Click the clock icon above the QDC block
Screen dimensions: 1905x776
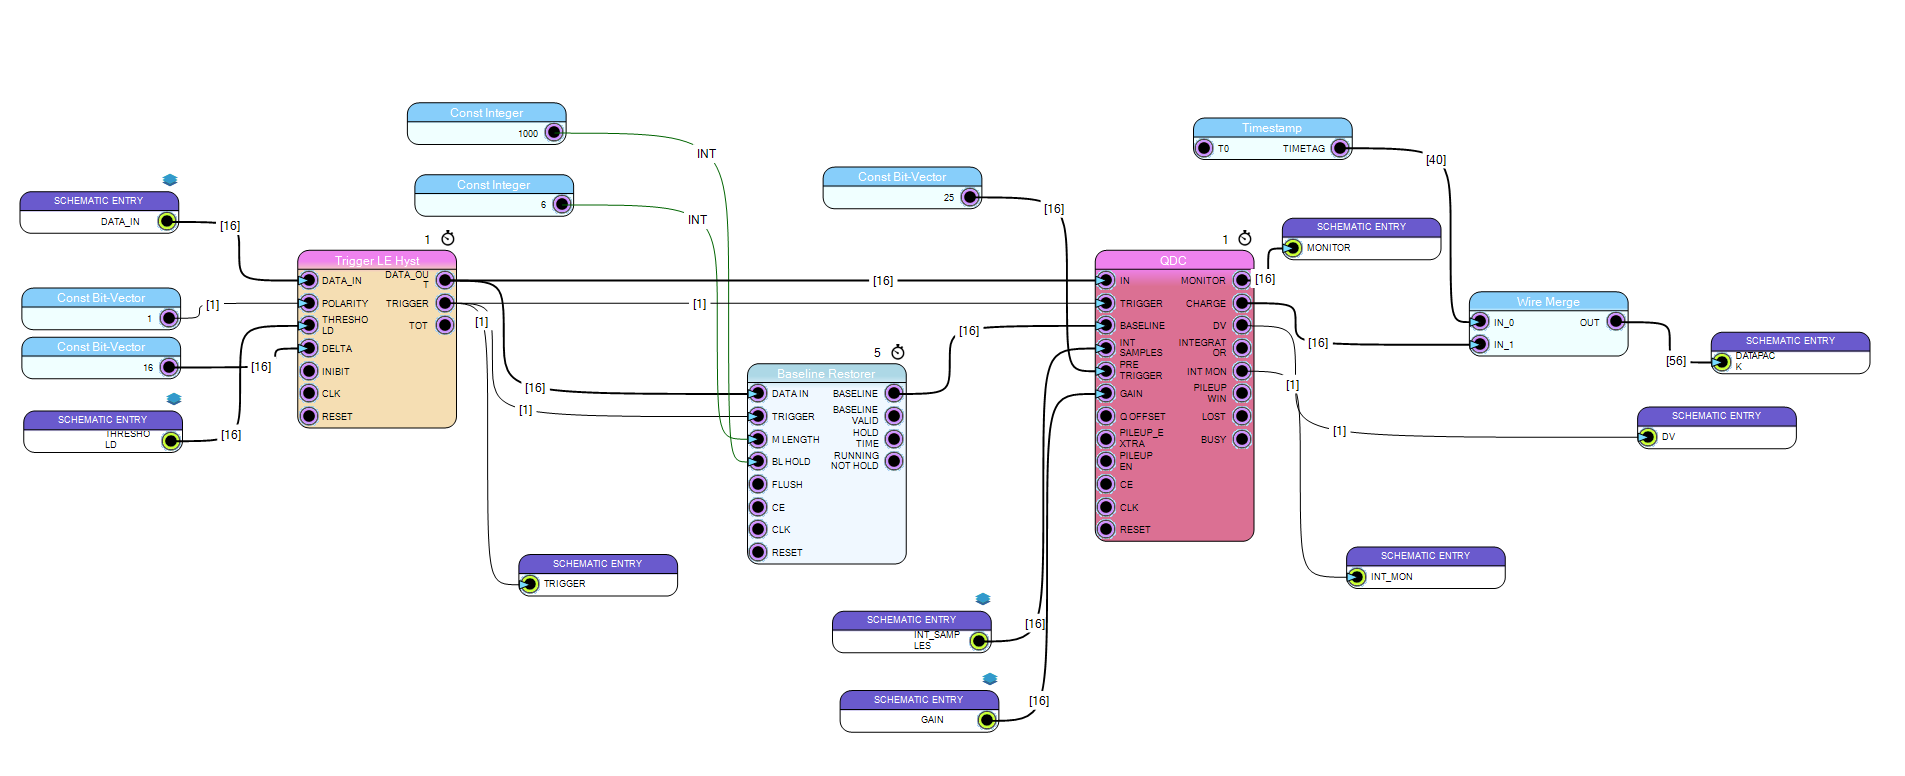(x=1244, y=238)
